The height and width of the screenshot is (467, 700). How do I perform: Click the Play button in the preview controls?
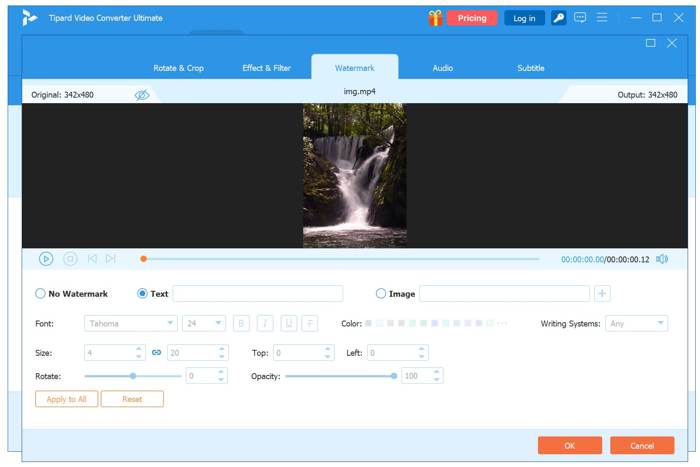click(x=46, y=259)
